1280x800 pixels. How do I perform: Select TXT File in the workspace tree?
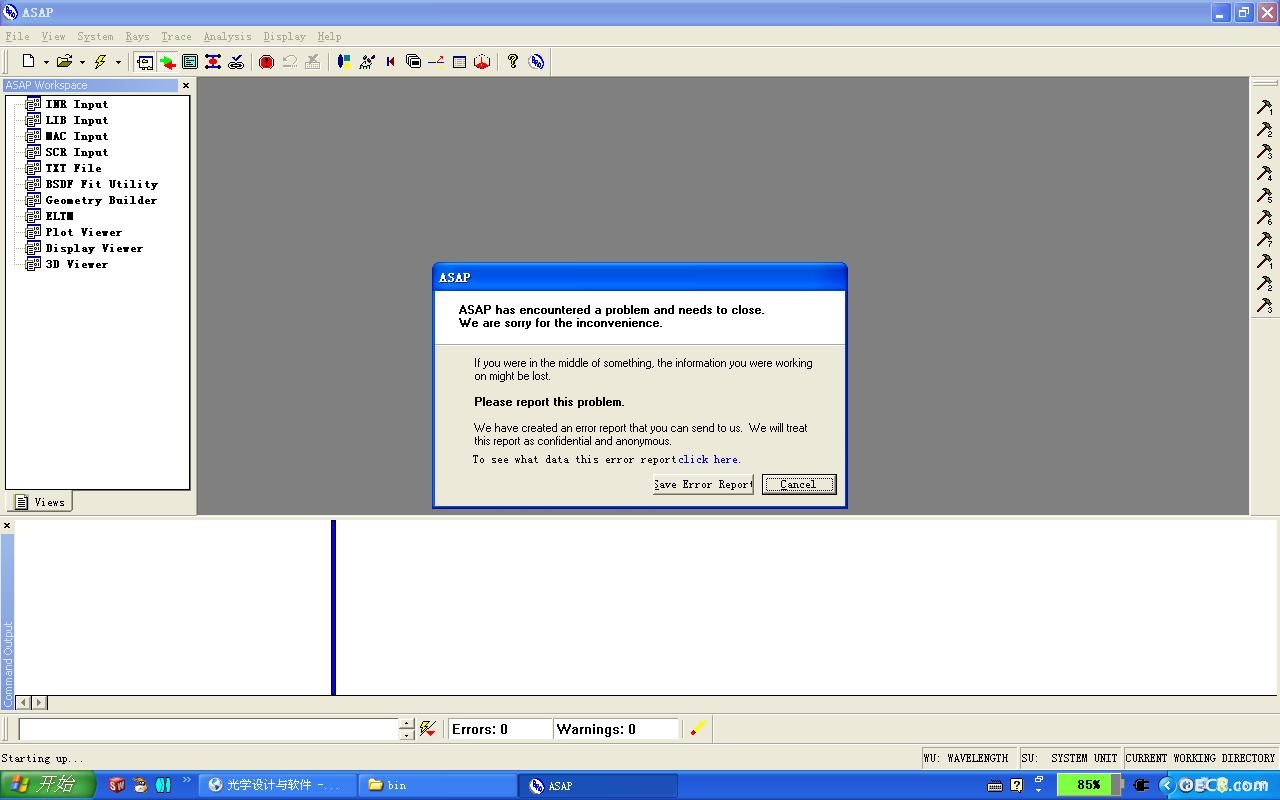point(73,168)
